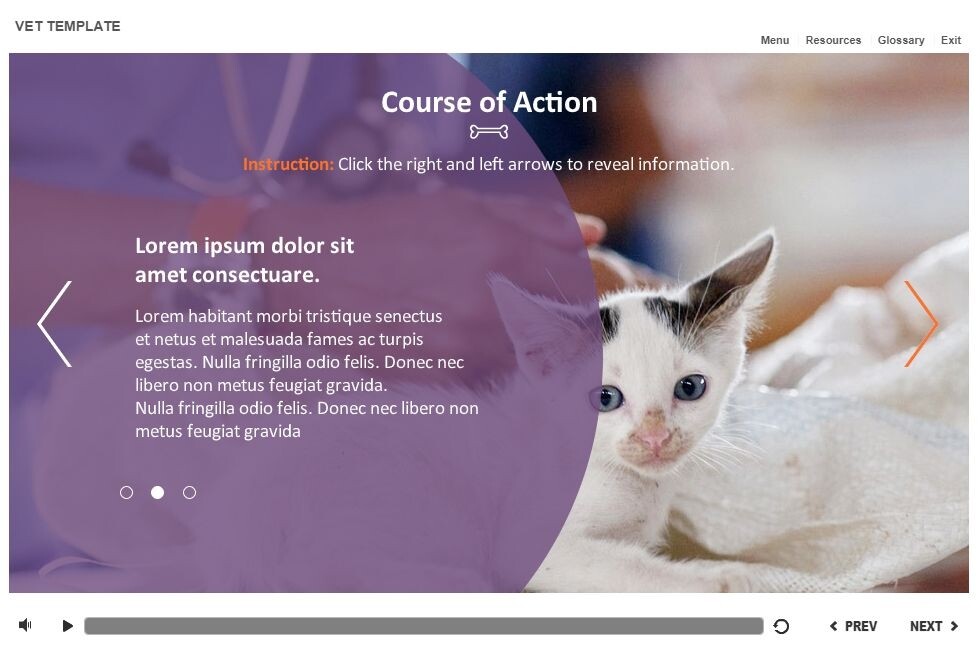Click the gray seekbar progress track

coord(424,625)
